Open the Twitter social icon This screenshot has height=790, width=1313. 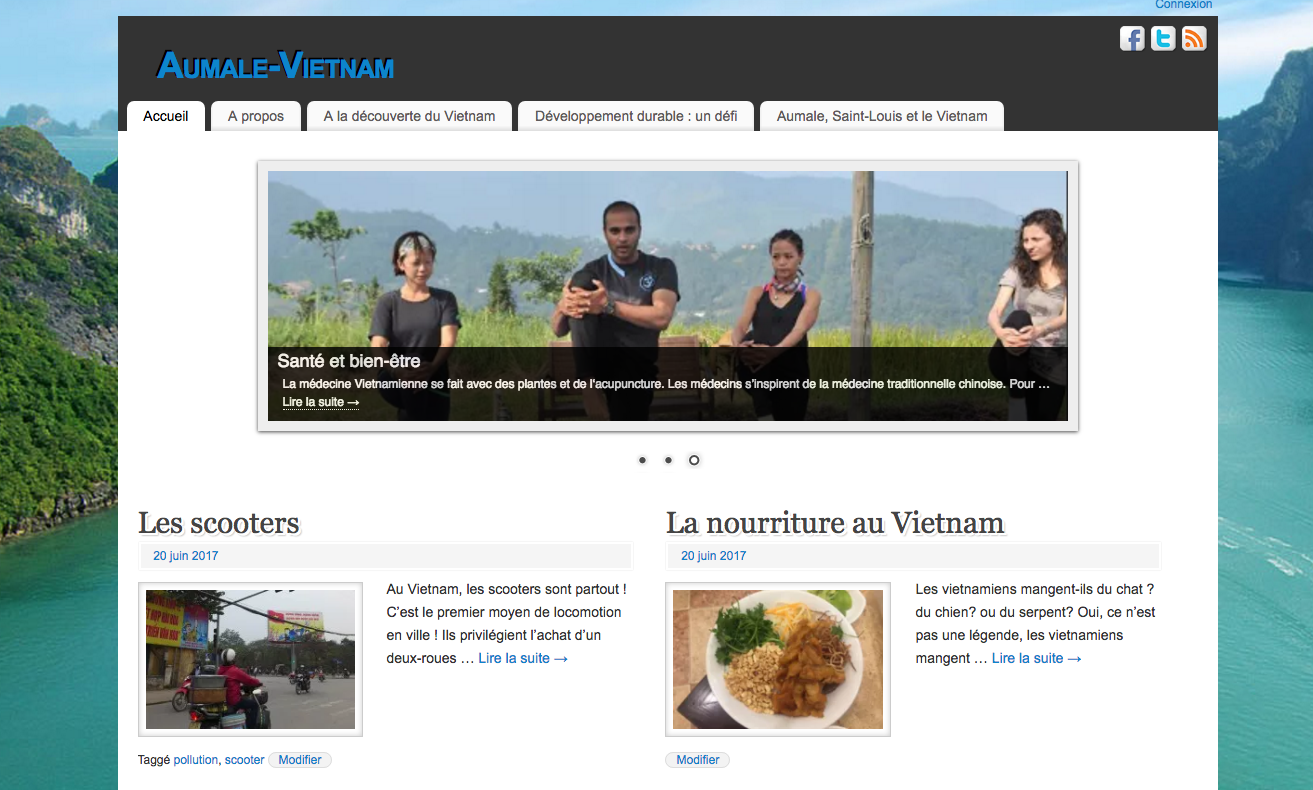(1163, 39)
